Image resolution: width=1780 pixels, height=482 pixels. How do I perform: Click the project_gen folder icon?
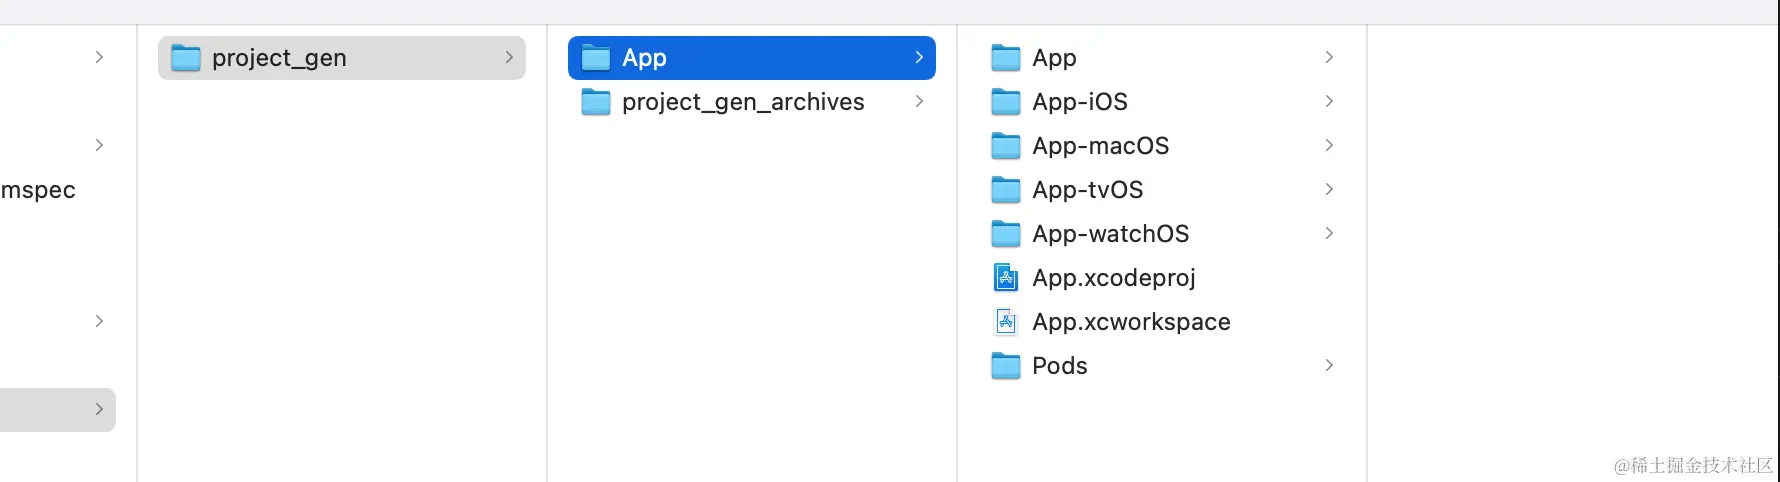point(186,58)
